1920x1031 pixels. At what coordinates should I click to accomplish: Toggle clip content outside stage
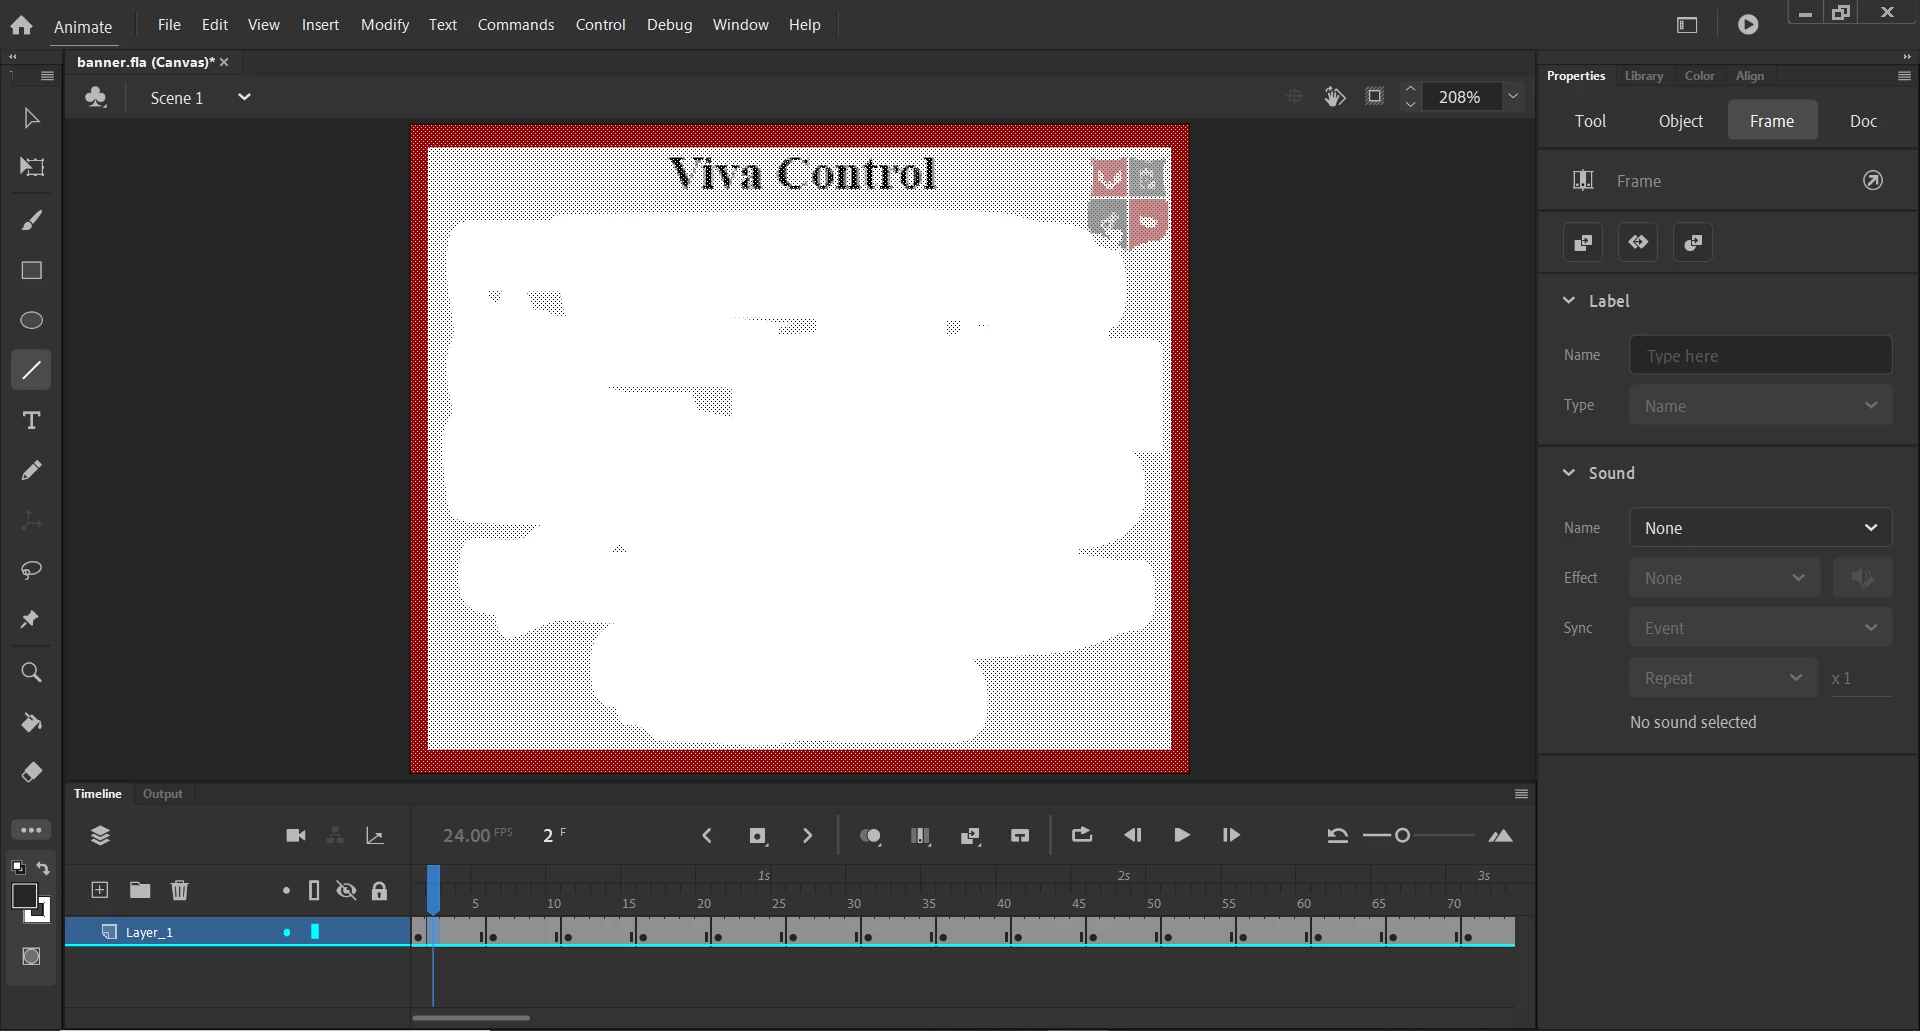pos(1375,96)
